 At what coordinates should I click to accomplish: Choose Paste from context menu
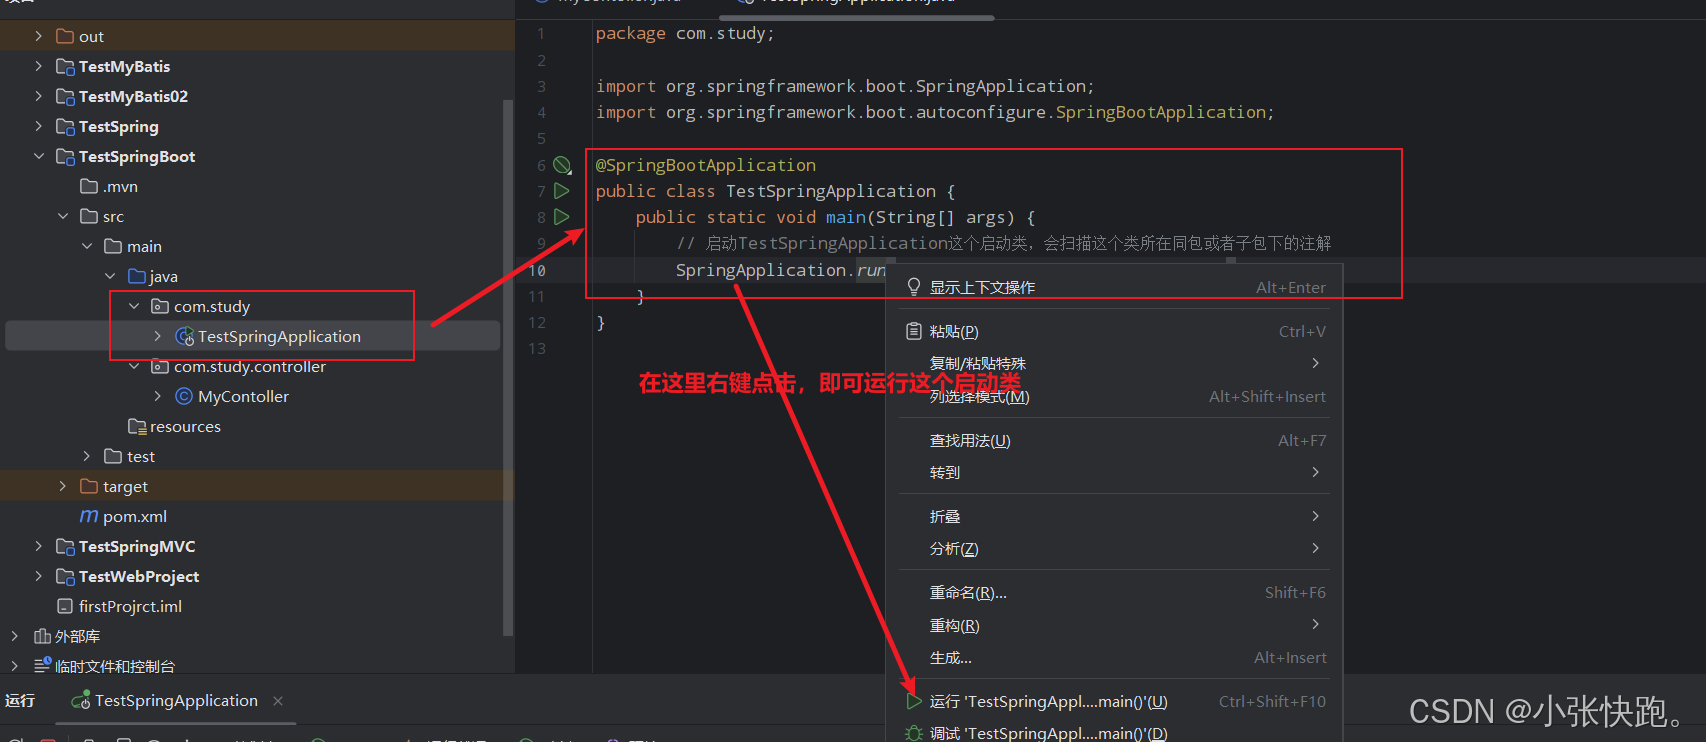click(x=1115, y=331)
